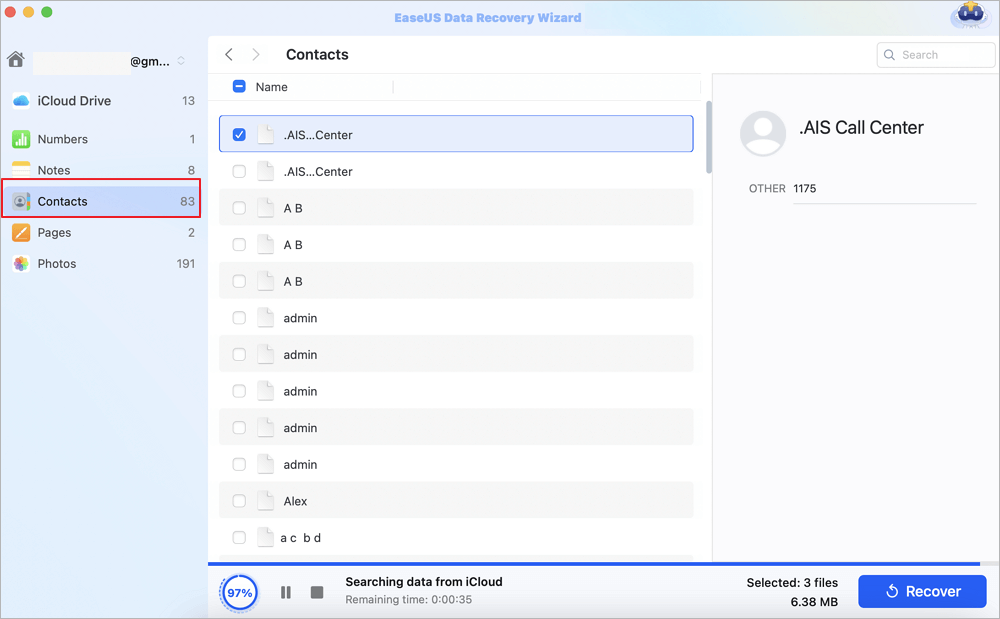Click the mascot icon in title bar
This screenshot has height=619, width=1000.
click(x=970, y=15)
